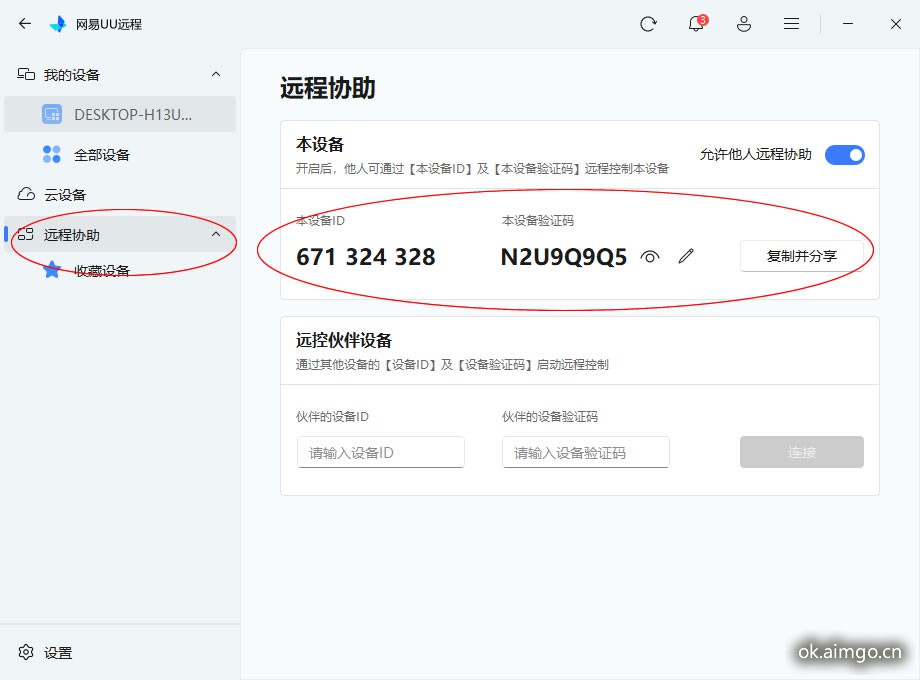The height and width of the screenshot is (680, 920).
Task: Collapse the 我的设备 section chevron
Action: (216, 75)
